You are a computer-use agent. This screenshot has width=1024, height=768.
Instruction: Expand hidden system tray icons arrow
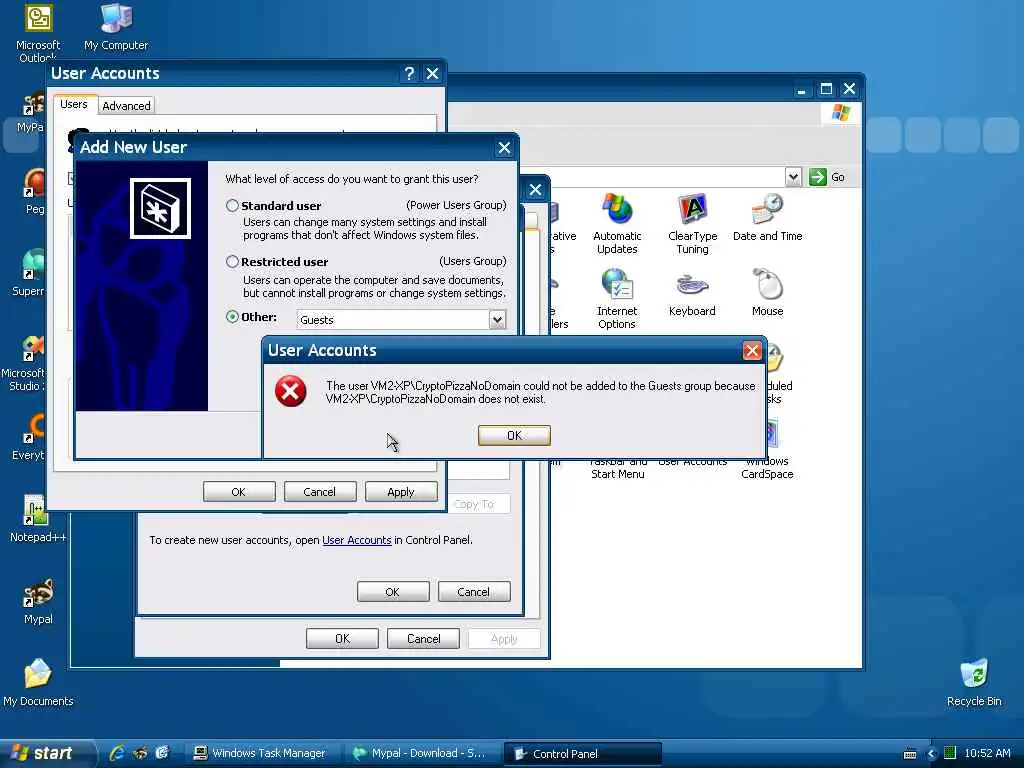[x=932, y=754]
